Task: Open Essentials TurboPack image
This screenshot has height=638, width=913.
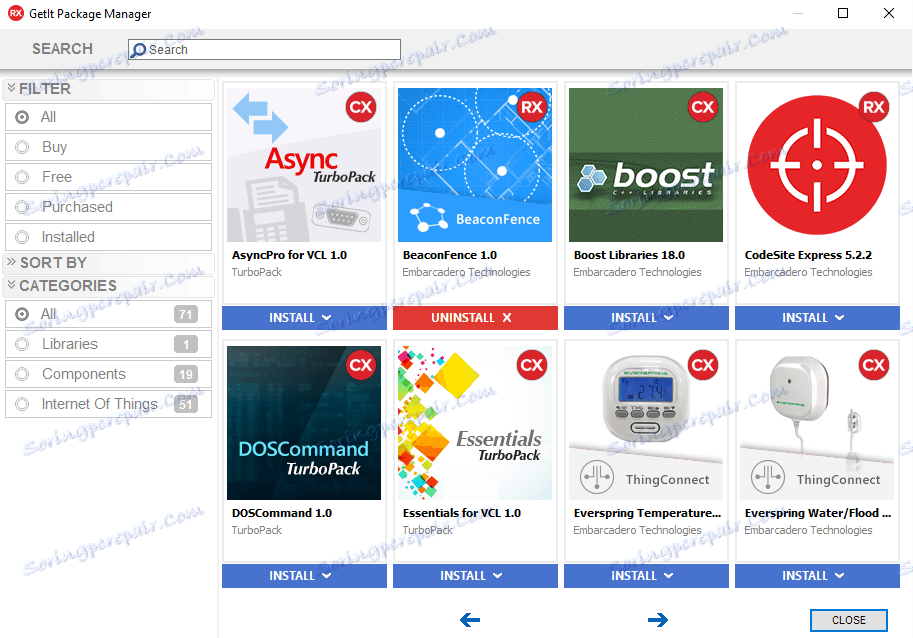Action: [x=475, y=423]
